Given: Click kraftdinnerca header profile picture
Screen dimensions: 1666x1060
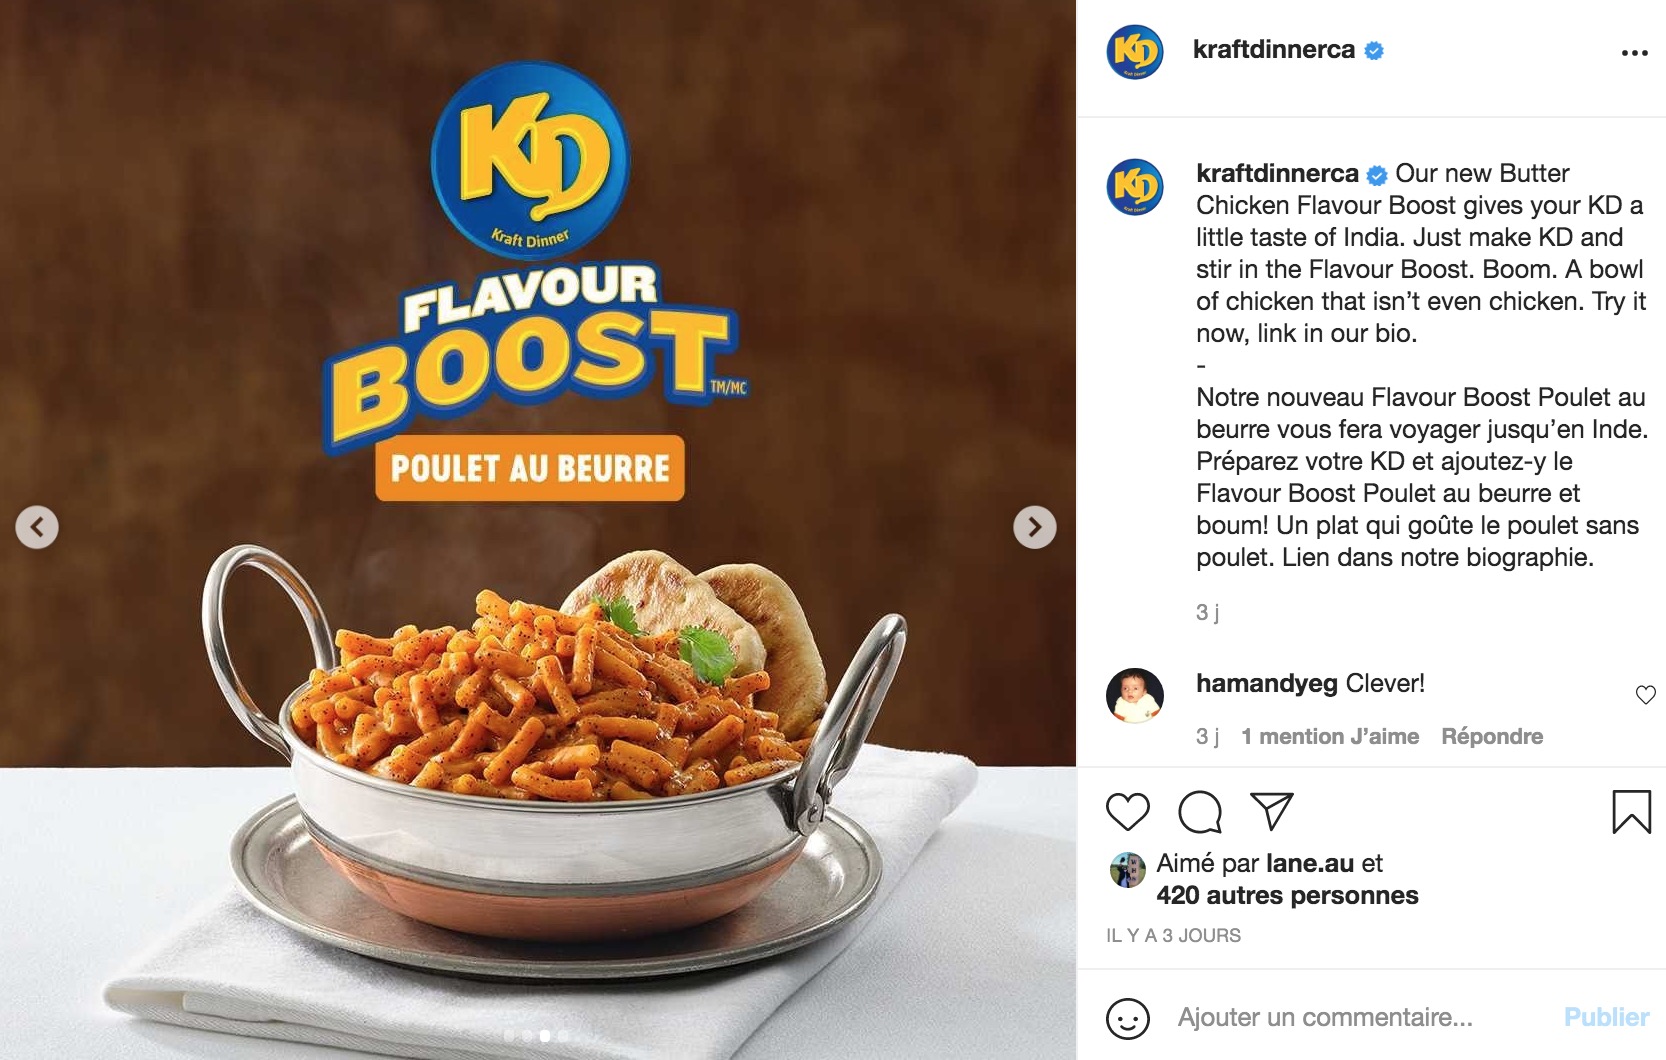Looking at the screenshot, I should [x=1135, y=51].
